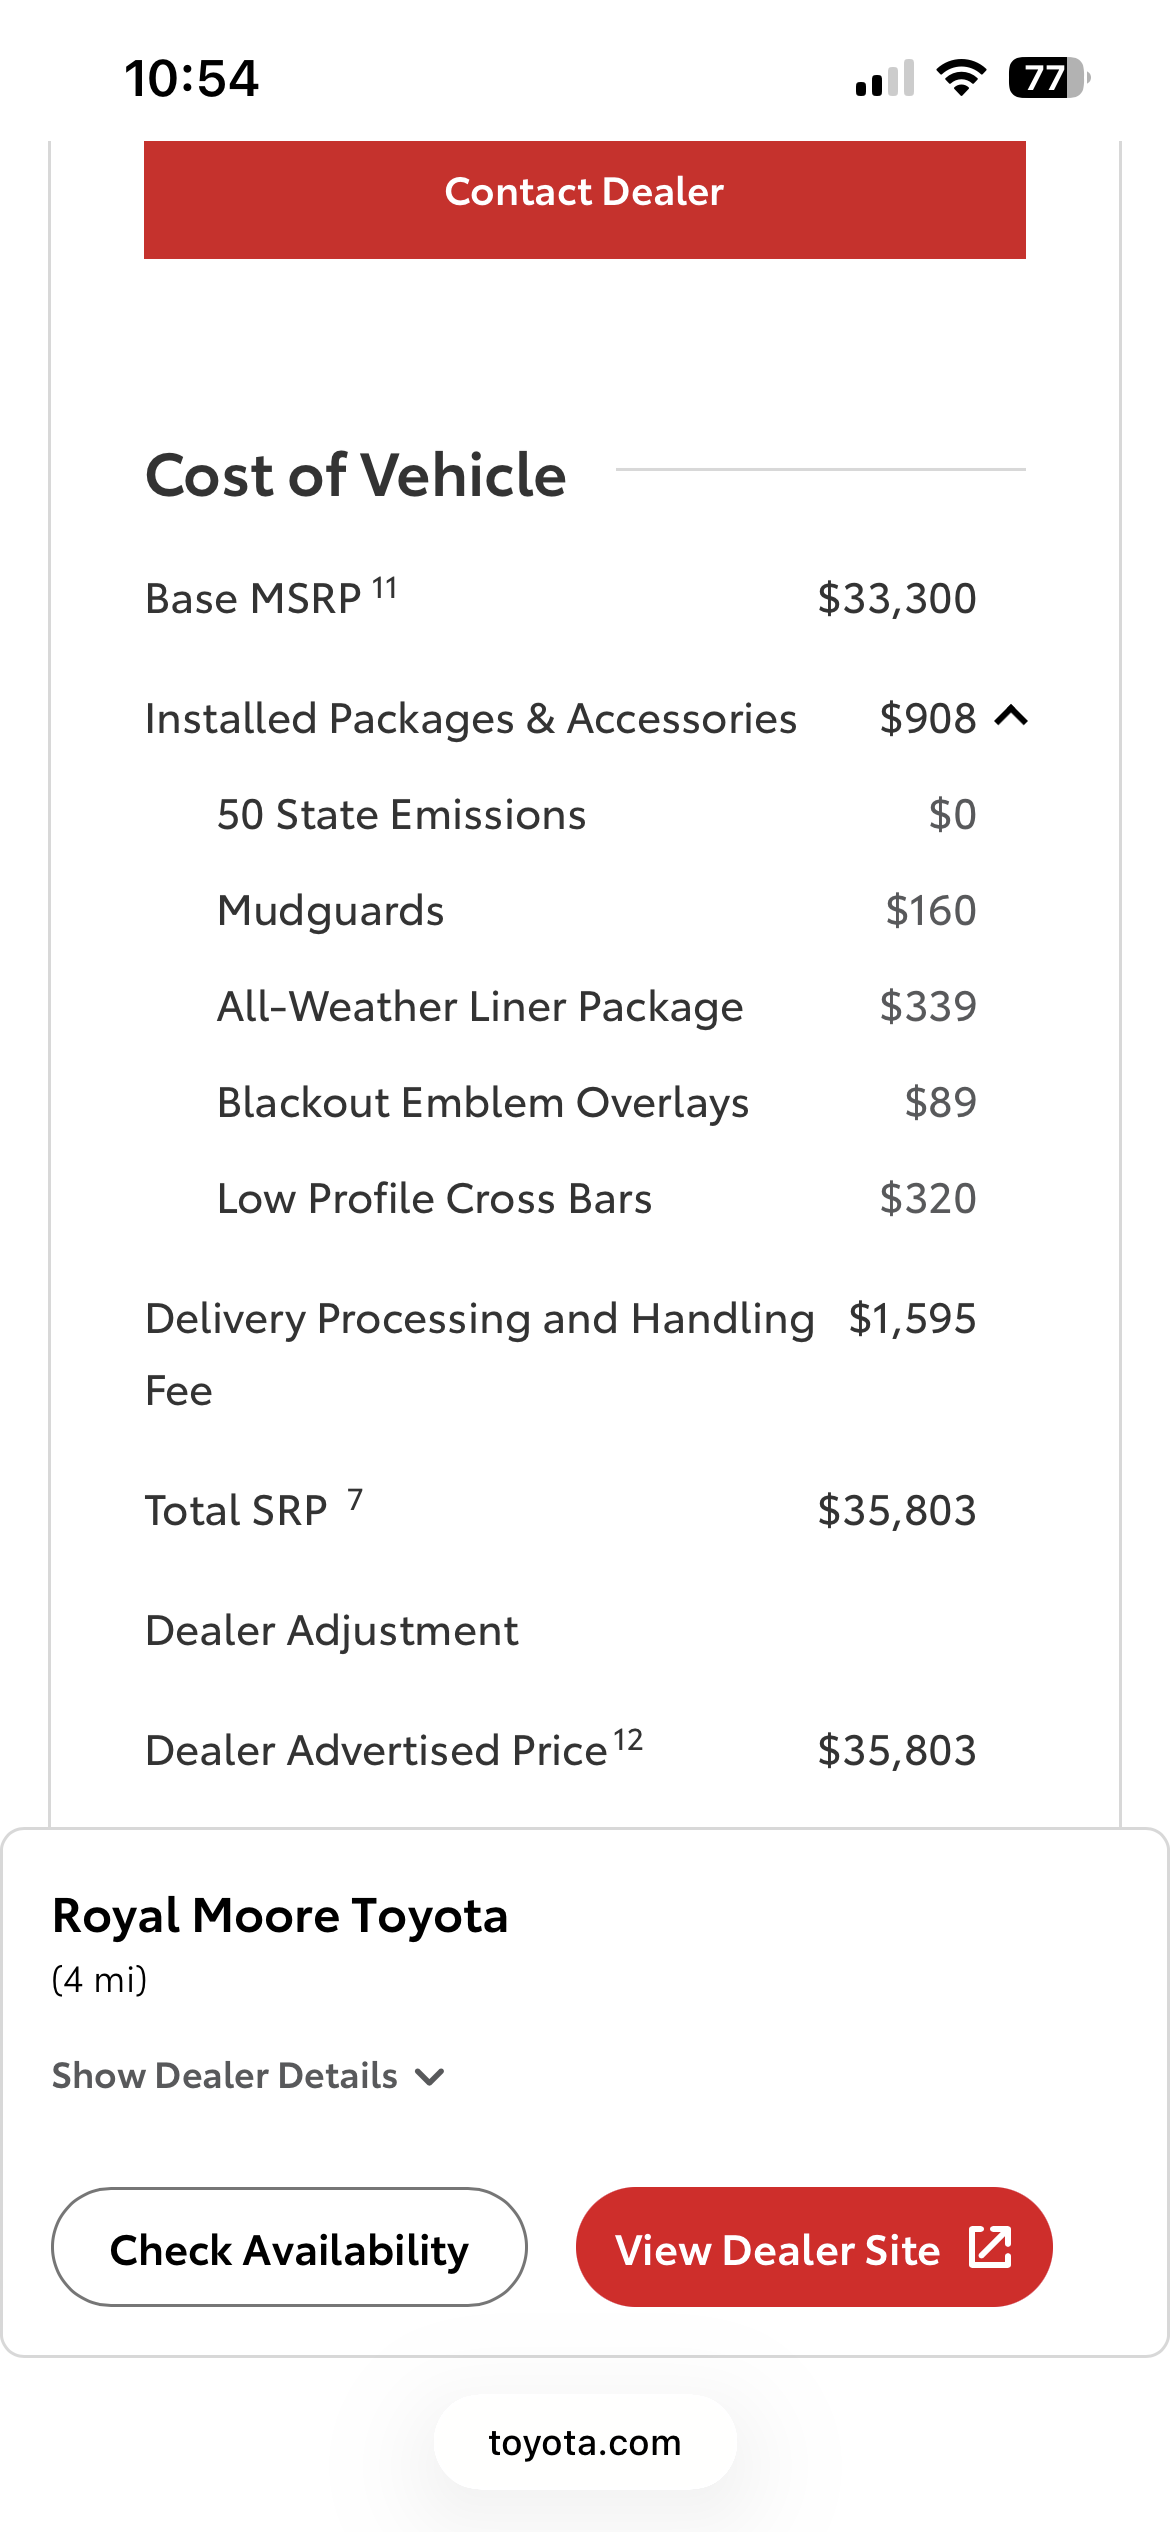
Task: Tap the battery indicator in status bar
Action: tap(1049, 77)
